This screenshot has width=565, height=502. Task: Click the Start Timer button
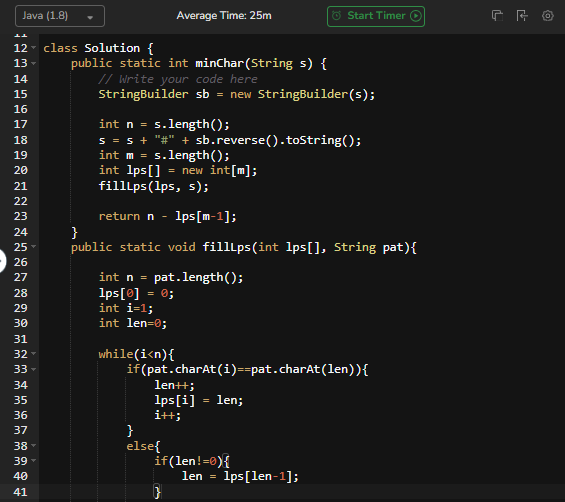(x=376, y=16)
